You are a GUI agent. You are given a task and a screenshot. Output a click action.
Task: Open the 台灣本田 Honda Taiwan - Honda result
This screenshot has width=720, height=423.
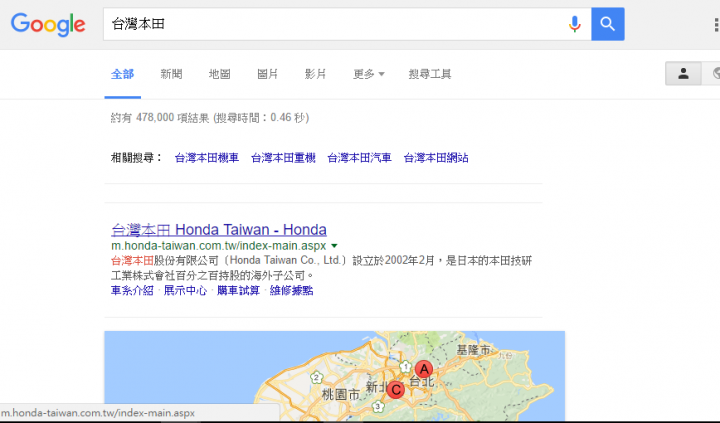tap(219, 229)
